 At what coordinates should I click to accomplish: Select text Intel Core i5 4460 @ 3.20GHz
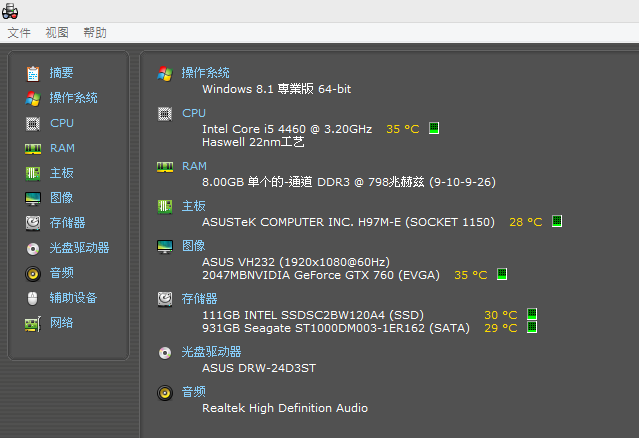[x=287, y=129]
